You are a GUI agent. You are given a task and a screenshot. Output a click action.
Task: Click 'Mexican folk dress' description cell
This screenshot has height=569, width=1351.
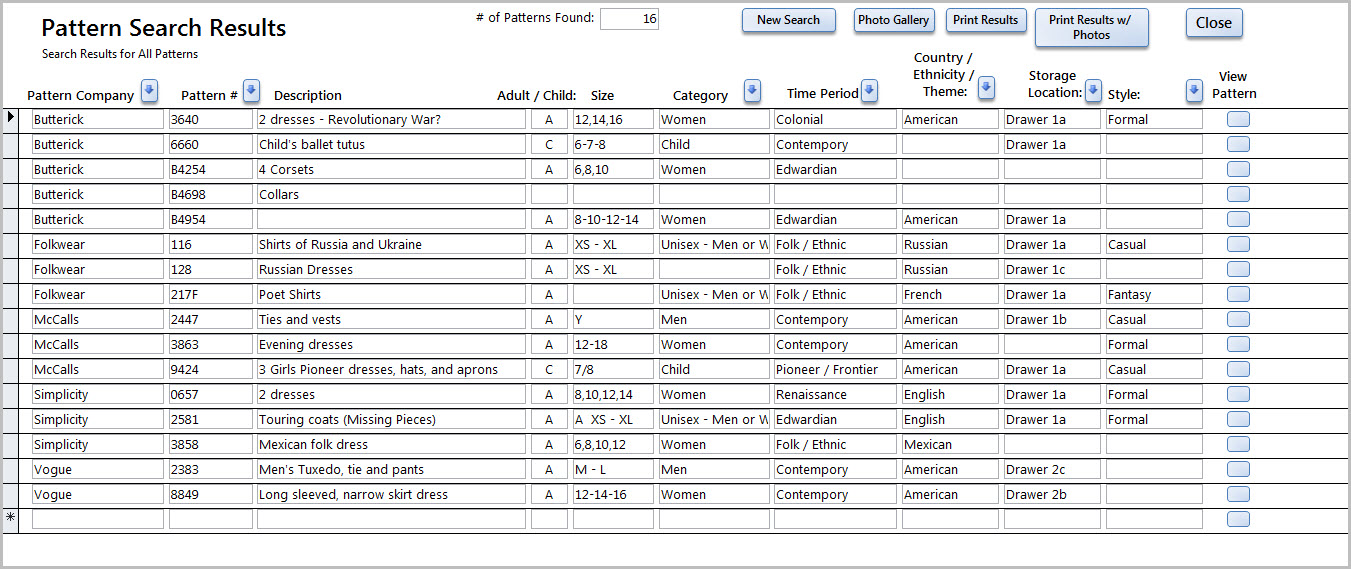(391, 445)
